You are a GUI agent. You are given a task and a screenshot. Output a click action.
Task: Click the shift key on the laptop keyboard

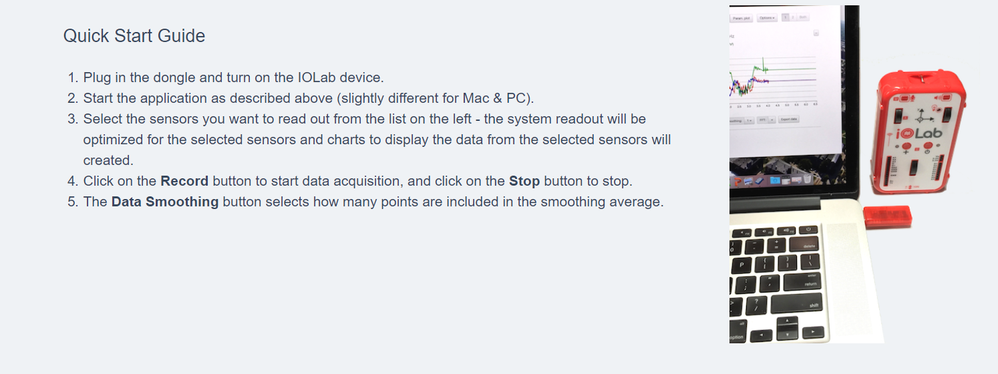click(x=797, y=303)
